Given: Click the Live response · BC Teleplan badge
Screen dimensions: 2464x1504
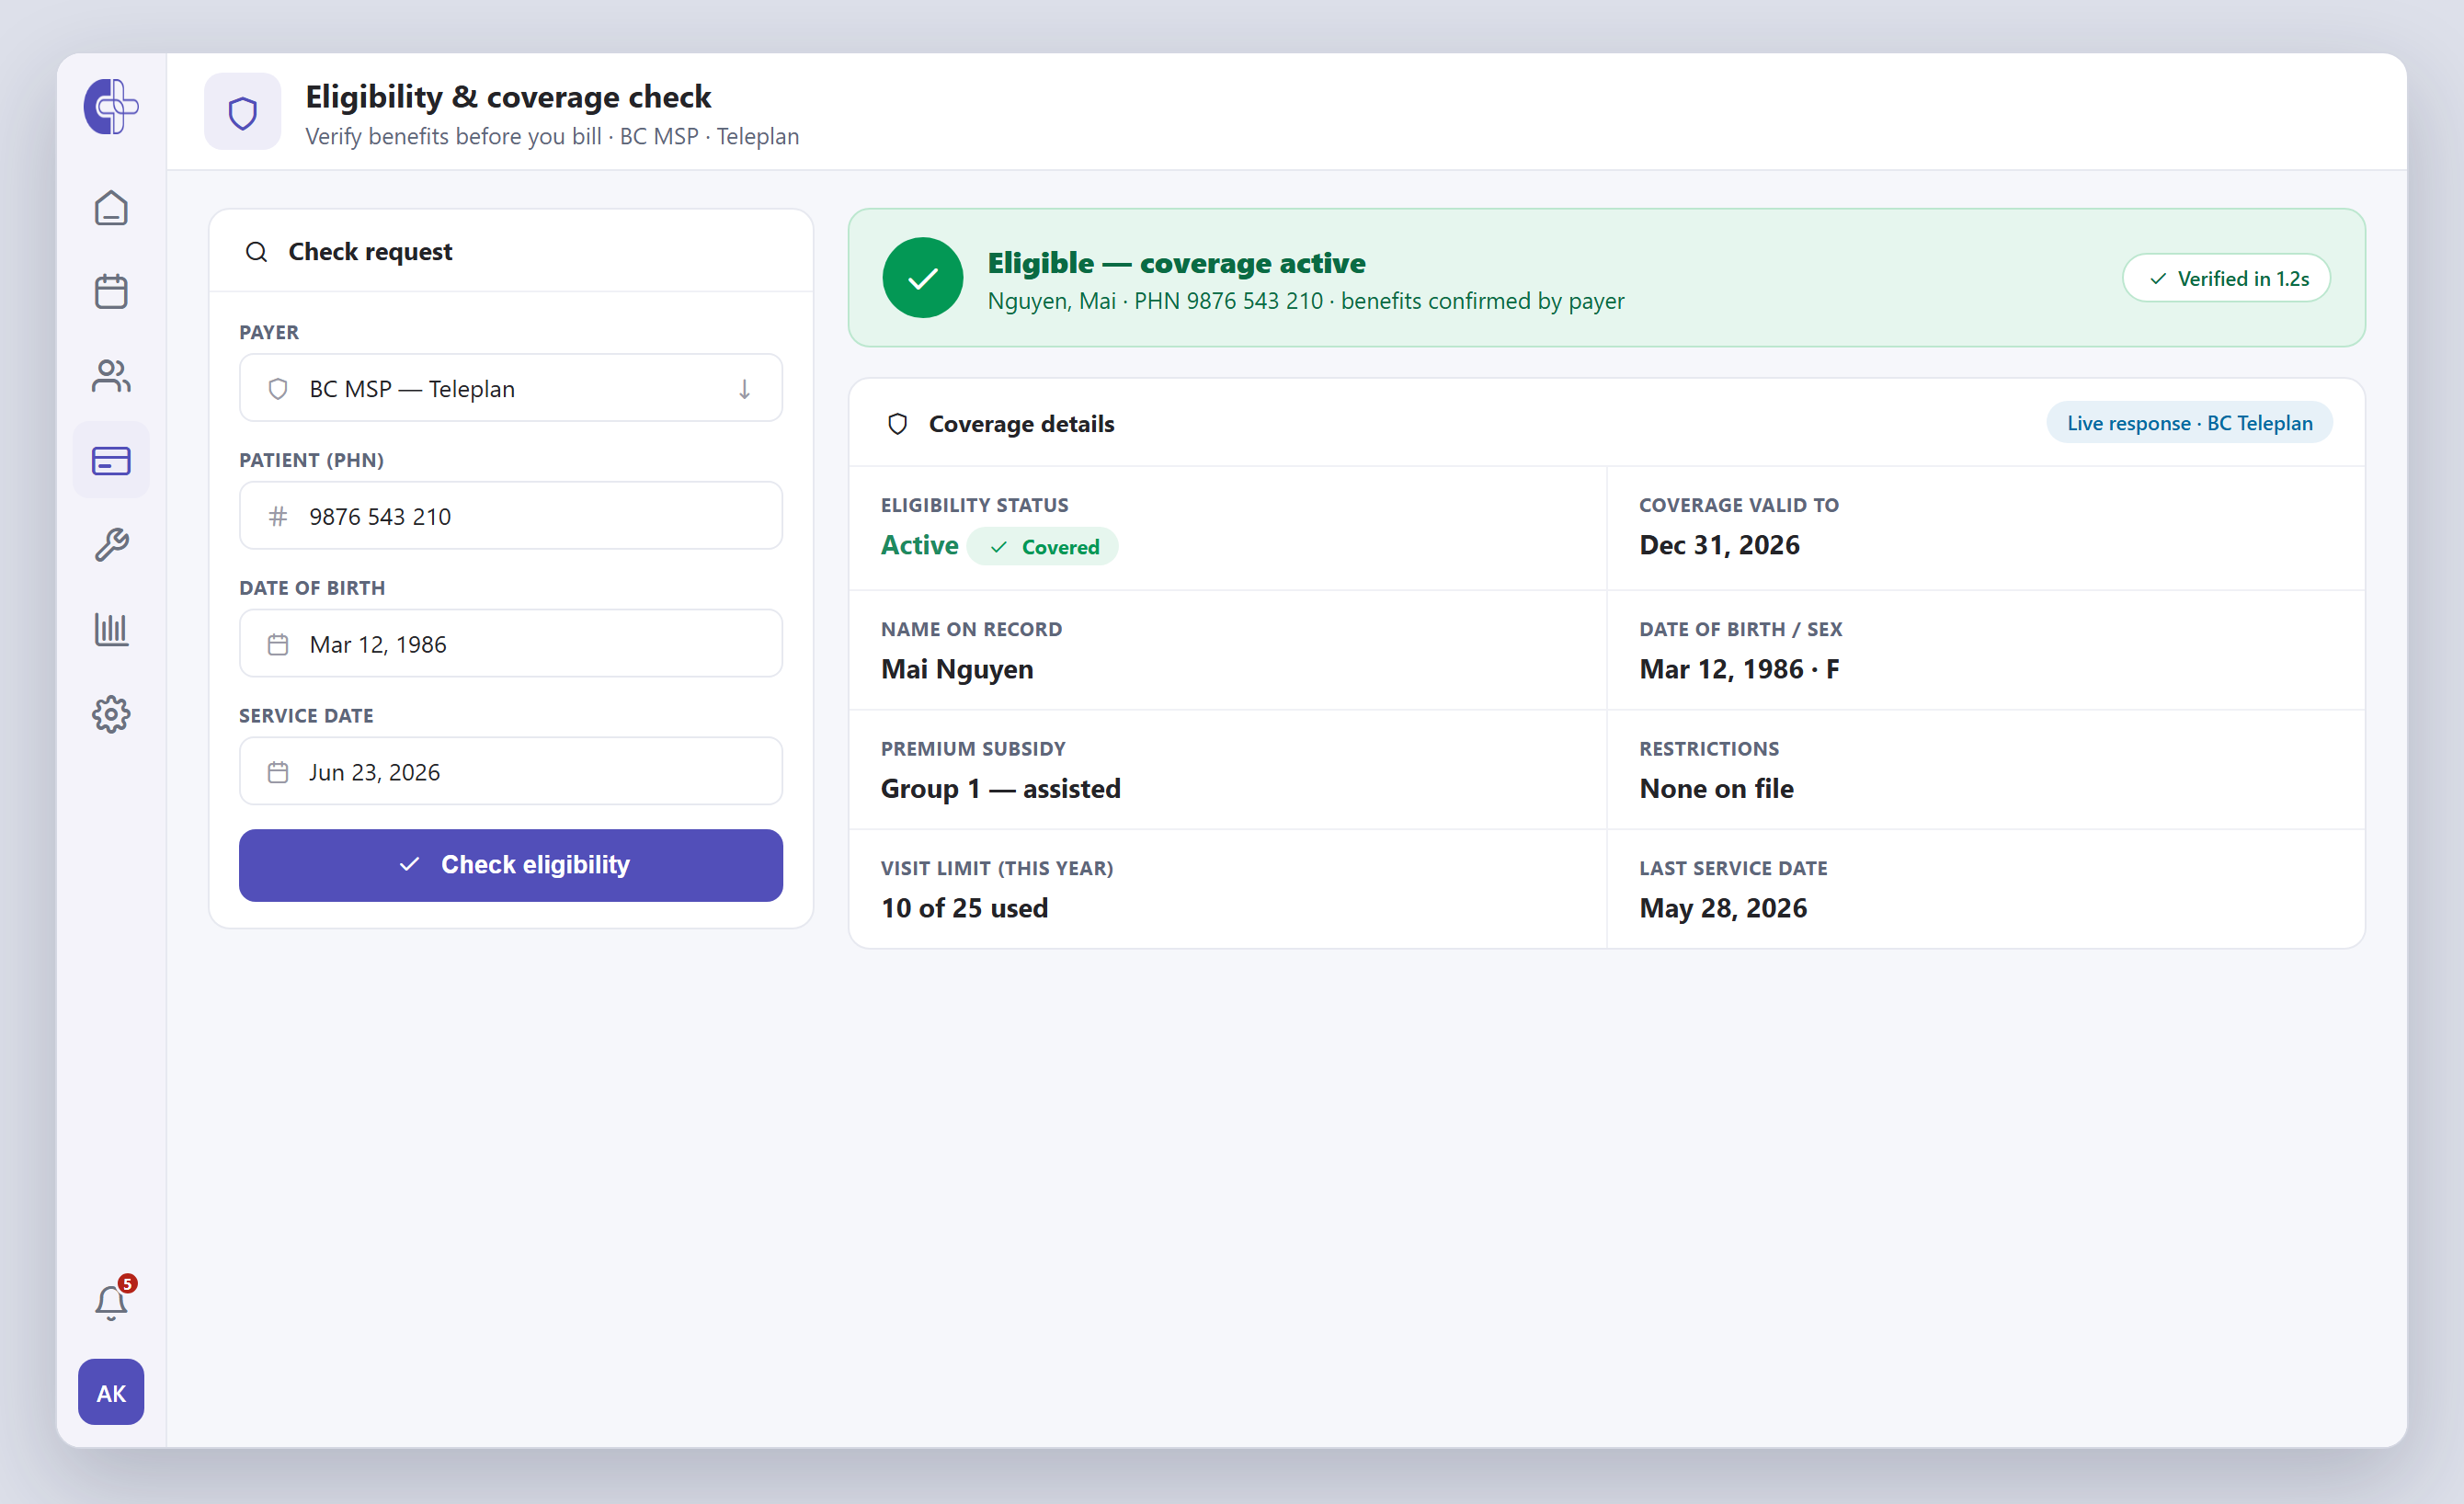Looking at the screenshot, I should pyautogui.click(x=2189, y=423).
